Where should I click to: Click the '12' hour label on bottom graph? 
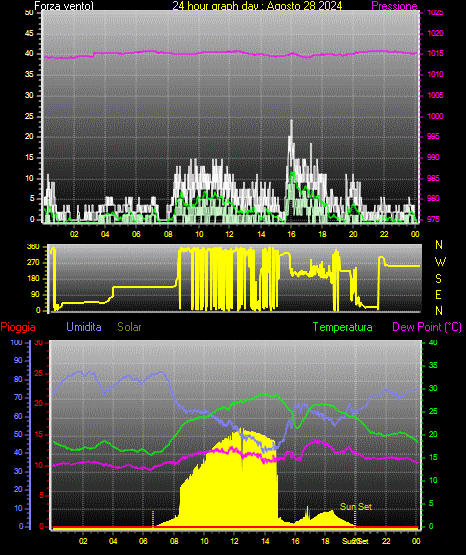pos(234,541)
